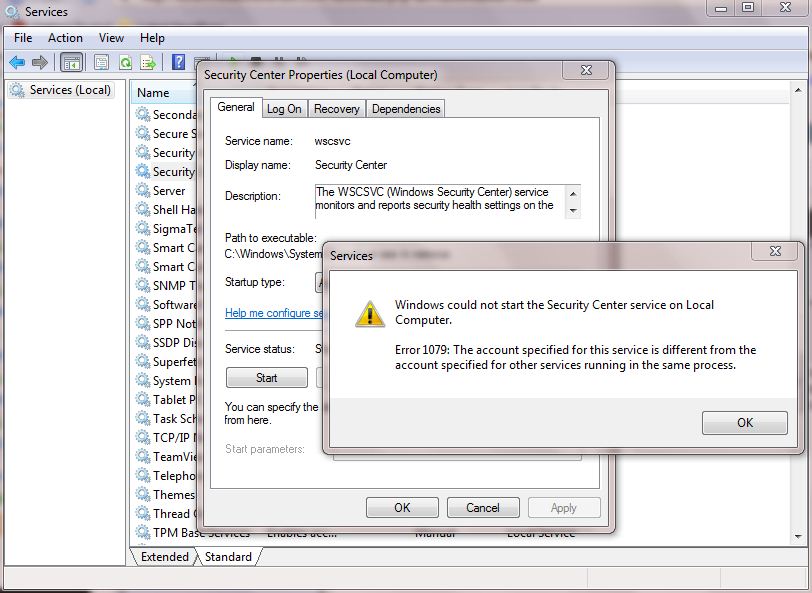Click the gear icon beside SigmaTe service

[143, 228]
